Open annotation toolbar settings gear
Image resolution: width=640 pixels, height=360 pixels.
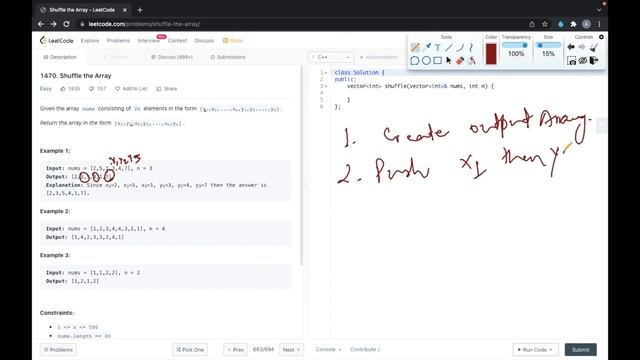[x=601, y=37]
